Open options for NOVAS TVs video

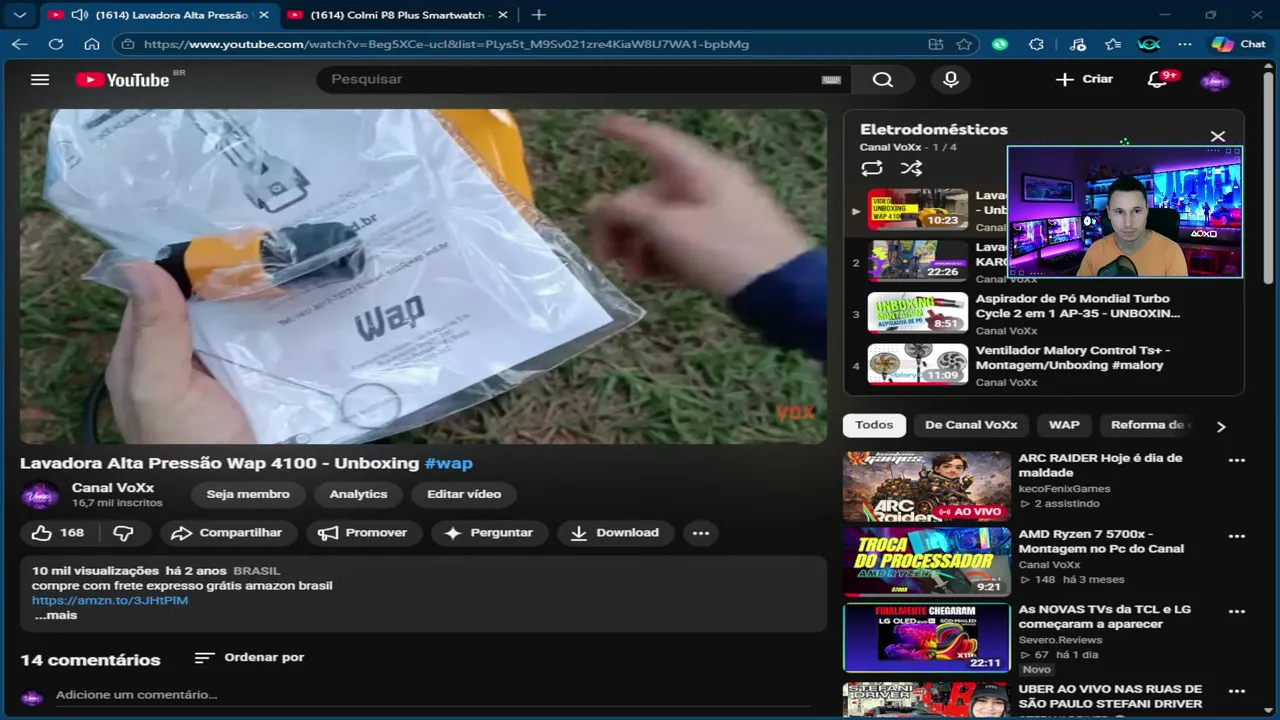pyautogui.click(x=1237, y=611)
